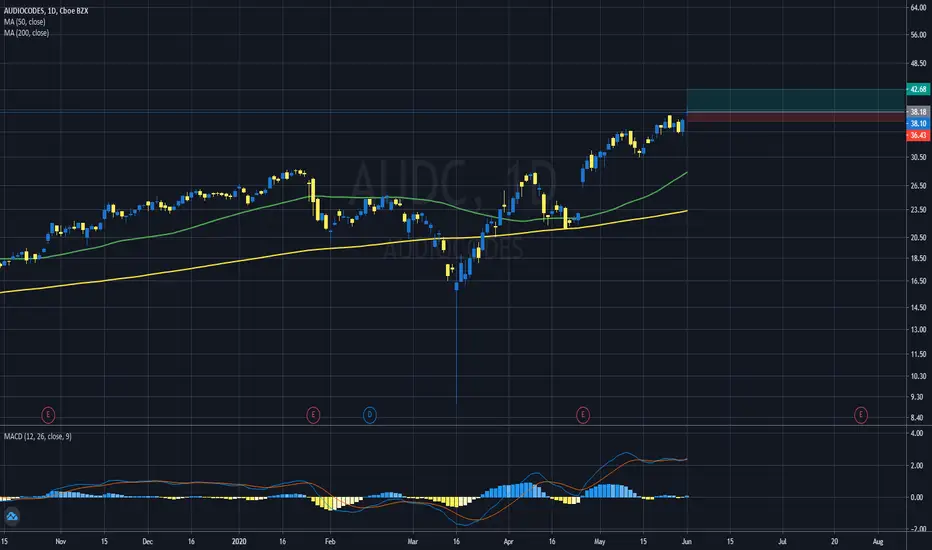This screenshot has height=550, width=932.
Task: Click the TradingView cloud logo icon
Action: click(x=11, y=516)
